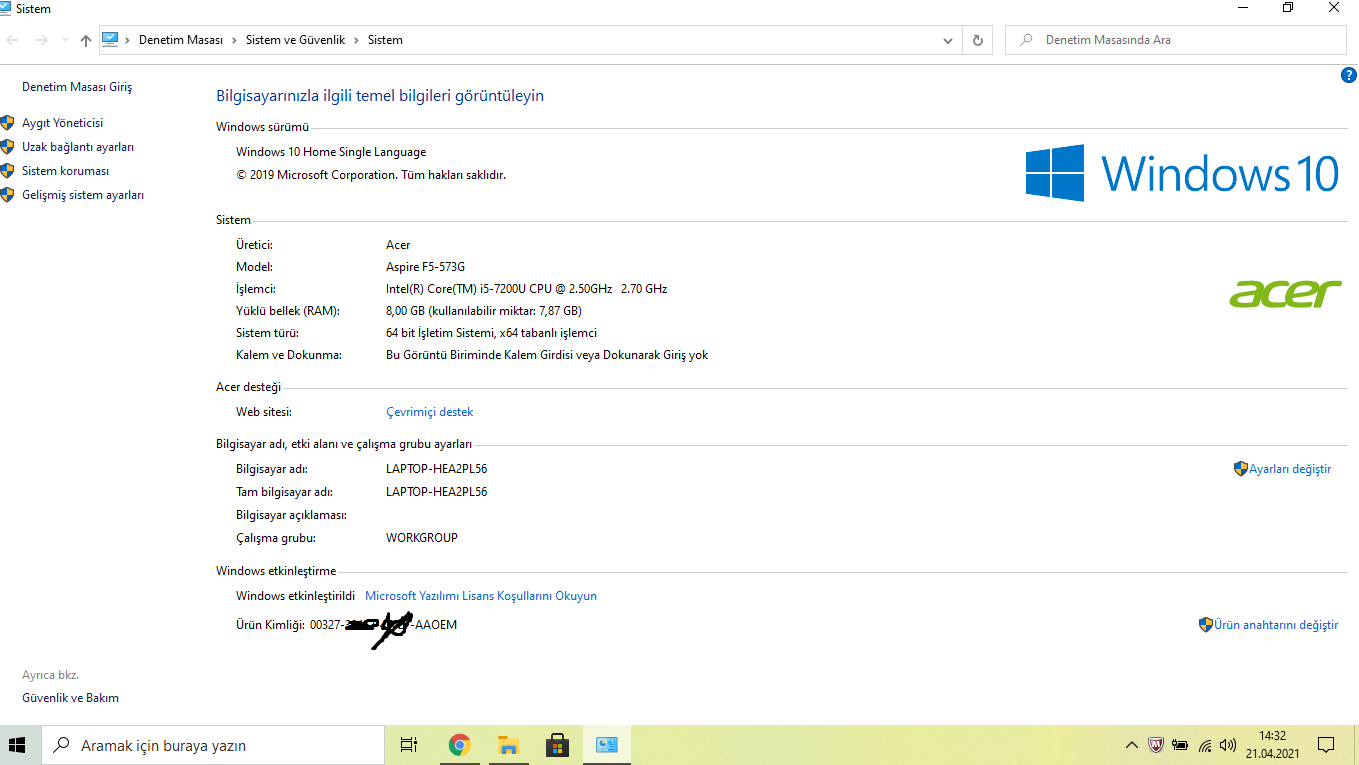
Task: Go up one level with the up arrow
Action: (86, 40)
